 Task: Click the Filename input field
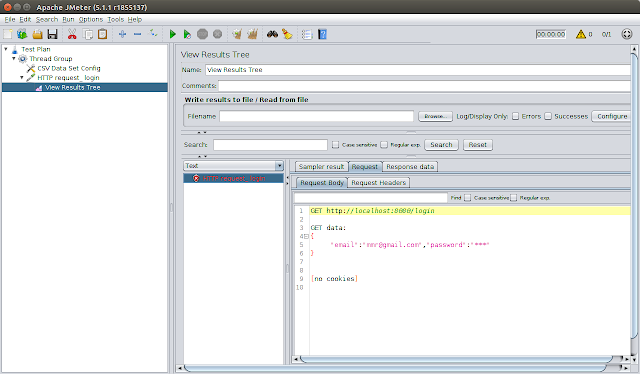(316, 116)
